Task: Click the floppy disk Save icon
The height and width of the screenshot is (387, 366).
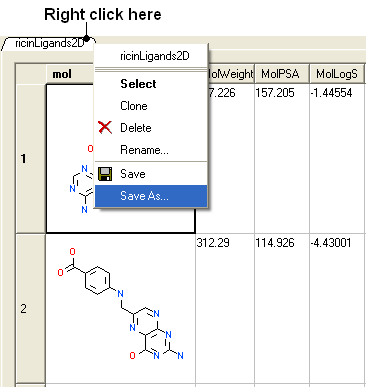Action: click(x=105, y=174)
